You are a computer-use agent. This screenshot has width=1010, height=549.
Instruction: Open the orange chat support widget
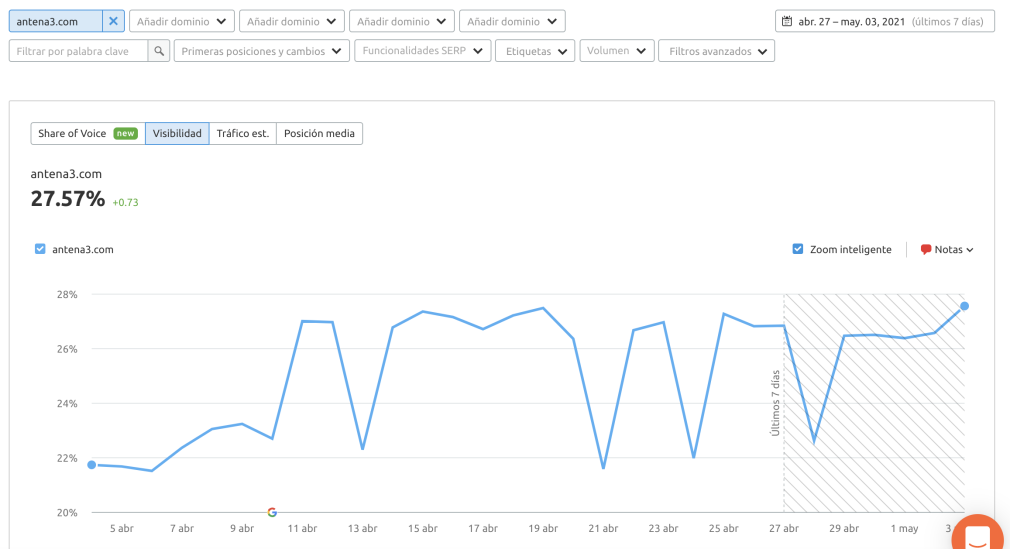pyautogui.click(x=978, y=535)
